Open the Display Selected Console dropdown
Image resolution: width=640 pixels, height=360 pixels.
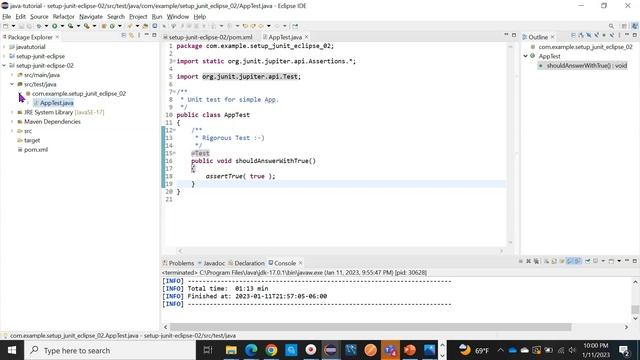click(x=603, y=261)
